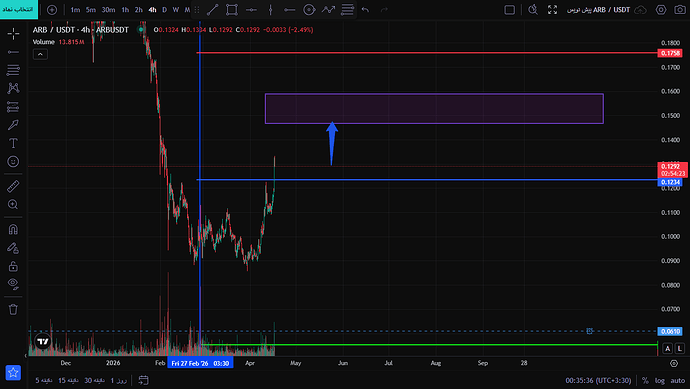The image size is (690, 389).
Task: Open the timezone menu 00:35:36 (UTC+3:30)
Action: (598, 381)
